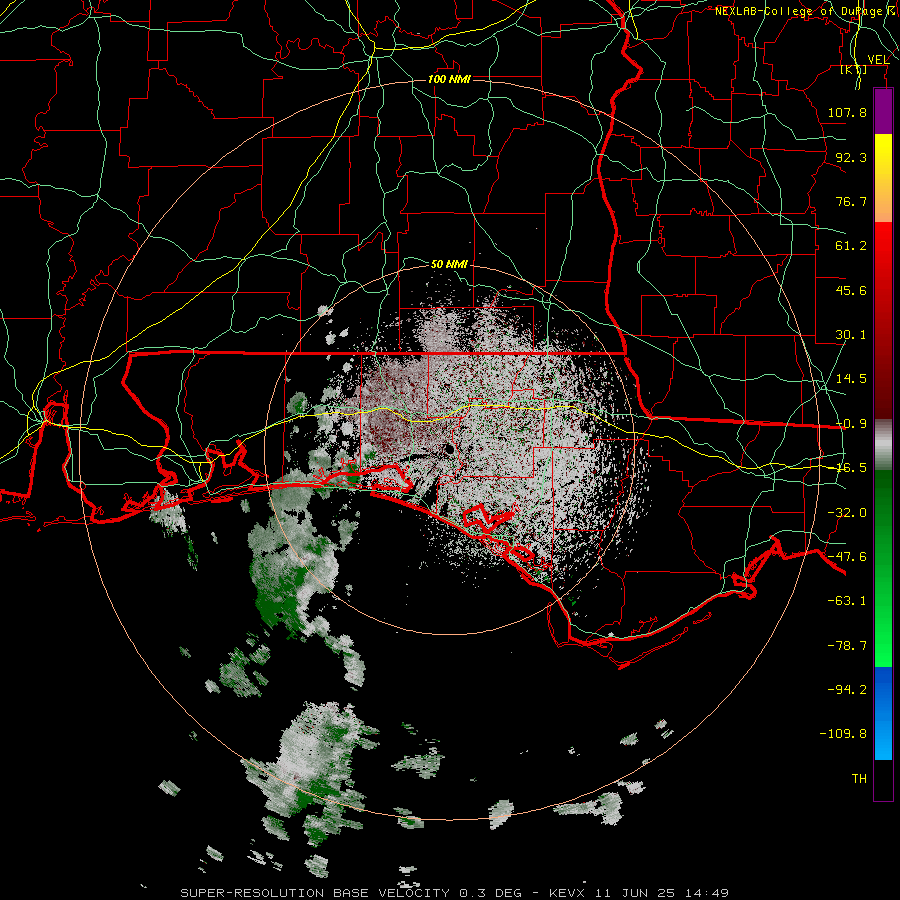
Task: Click the TH label on the legend
Action: click(x=859, y=778)
